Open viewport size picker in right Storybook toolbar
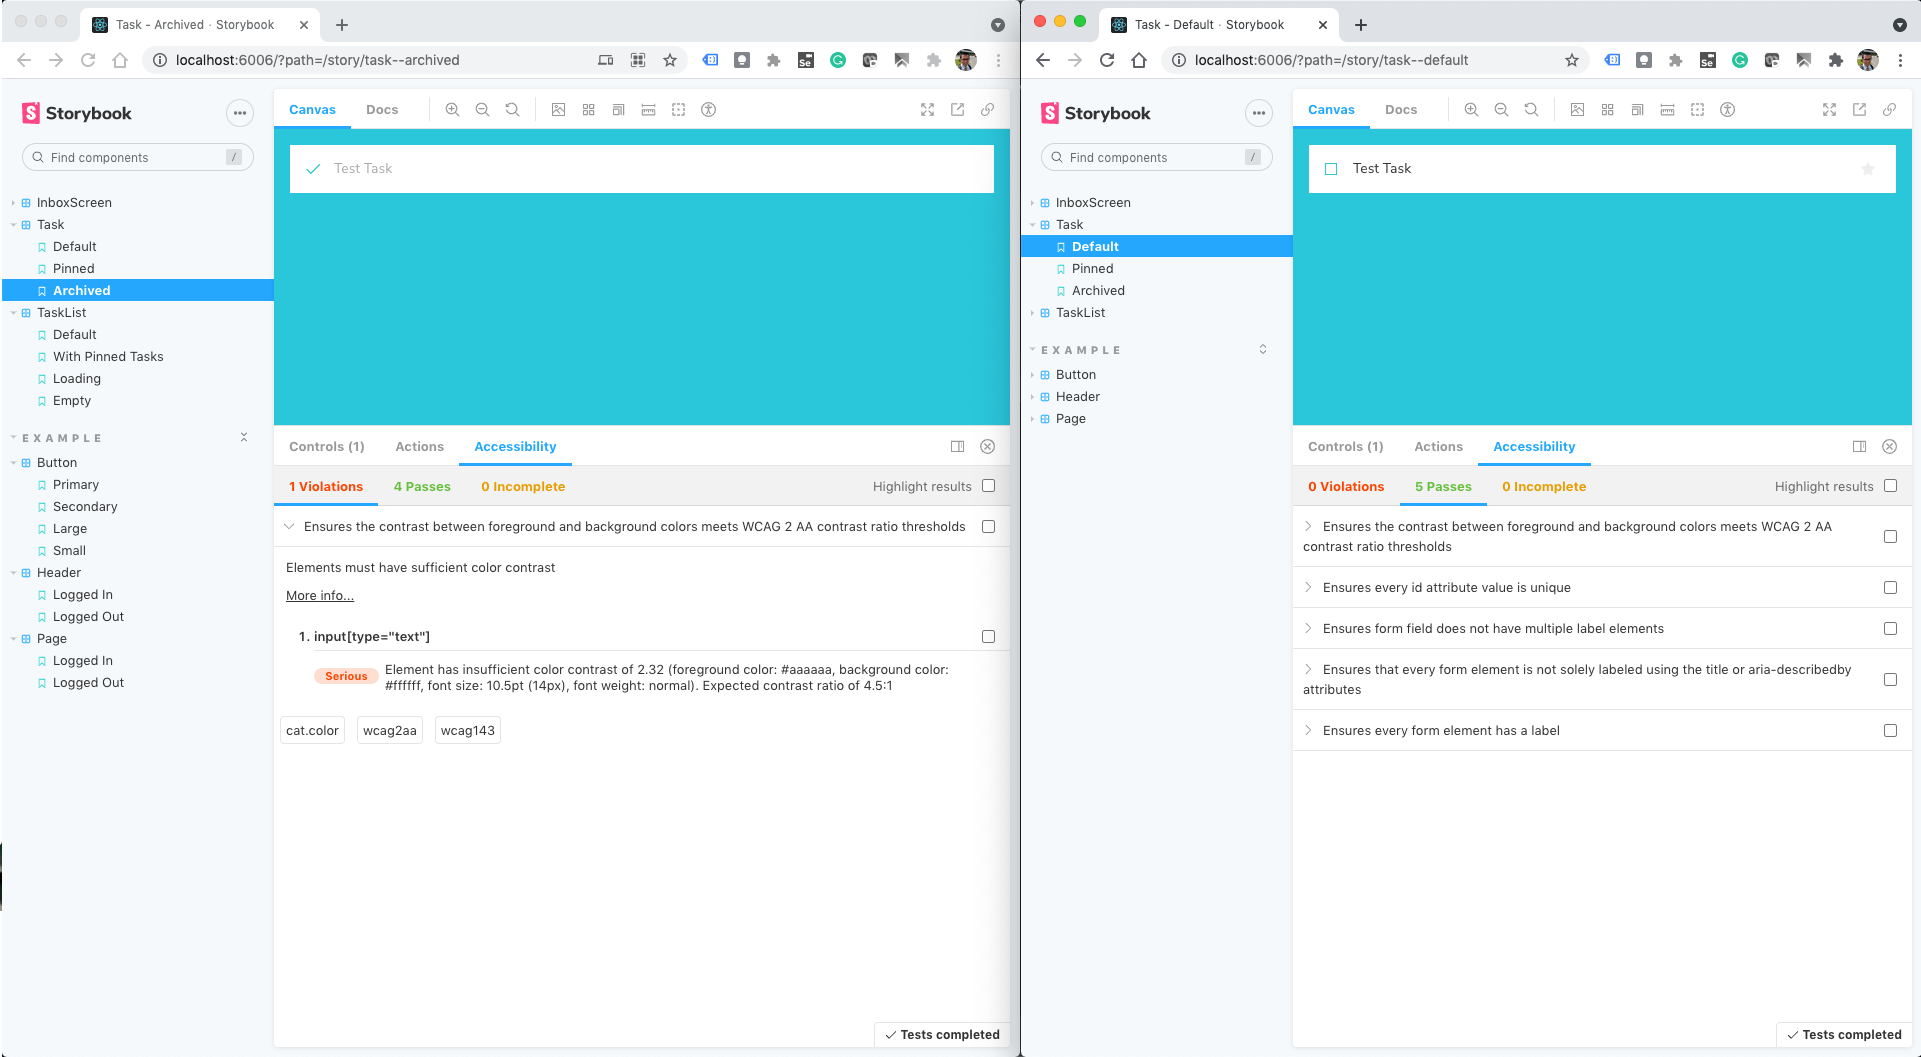This screenshot has height=1057, width=1921. pyautogui.click(x=1637, y=110)
